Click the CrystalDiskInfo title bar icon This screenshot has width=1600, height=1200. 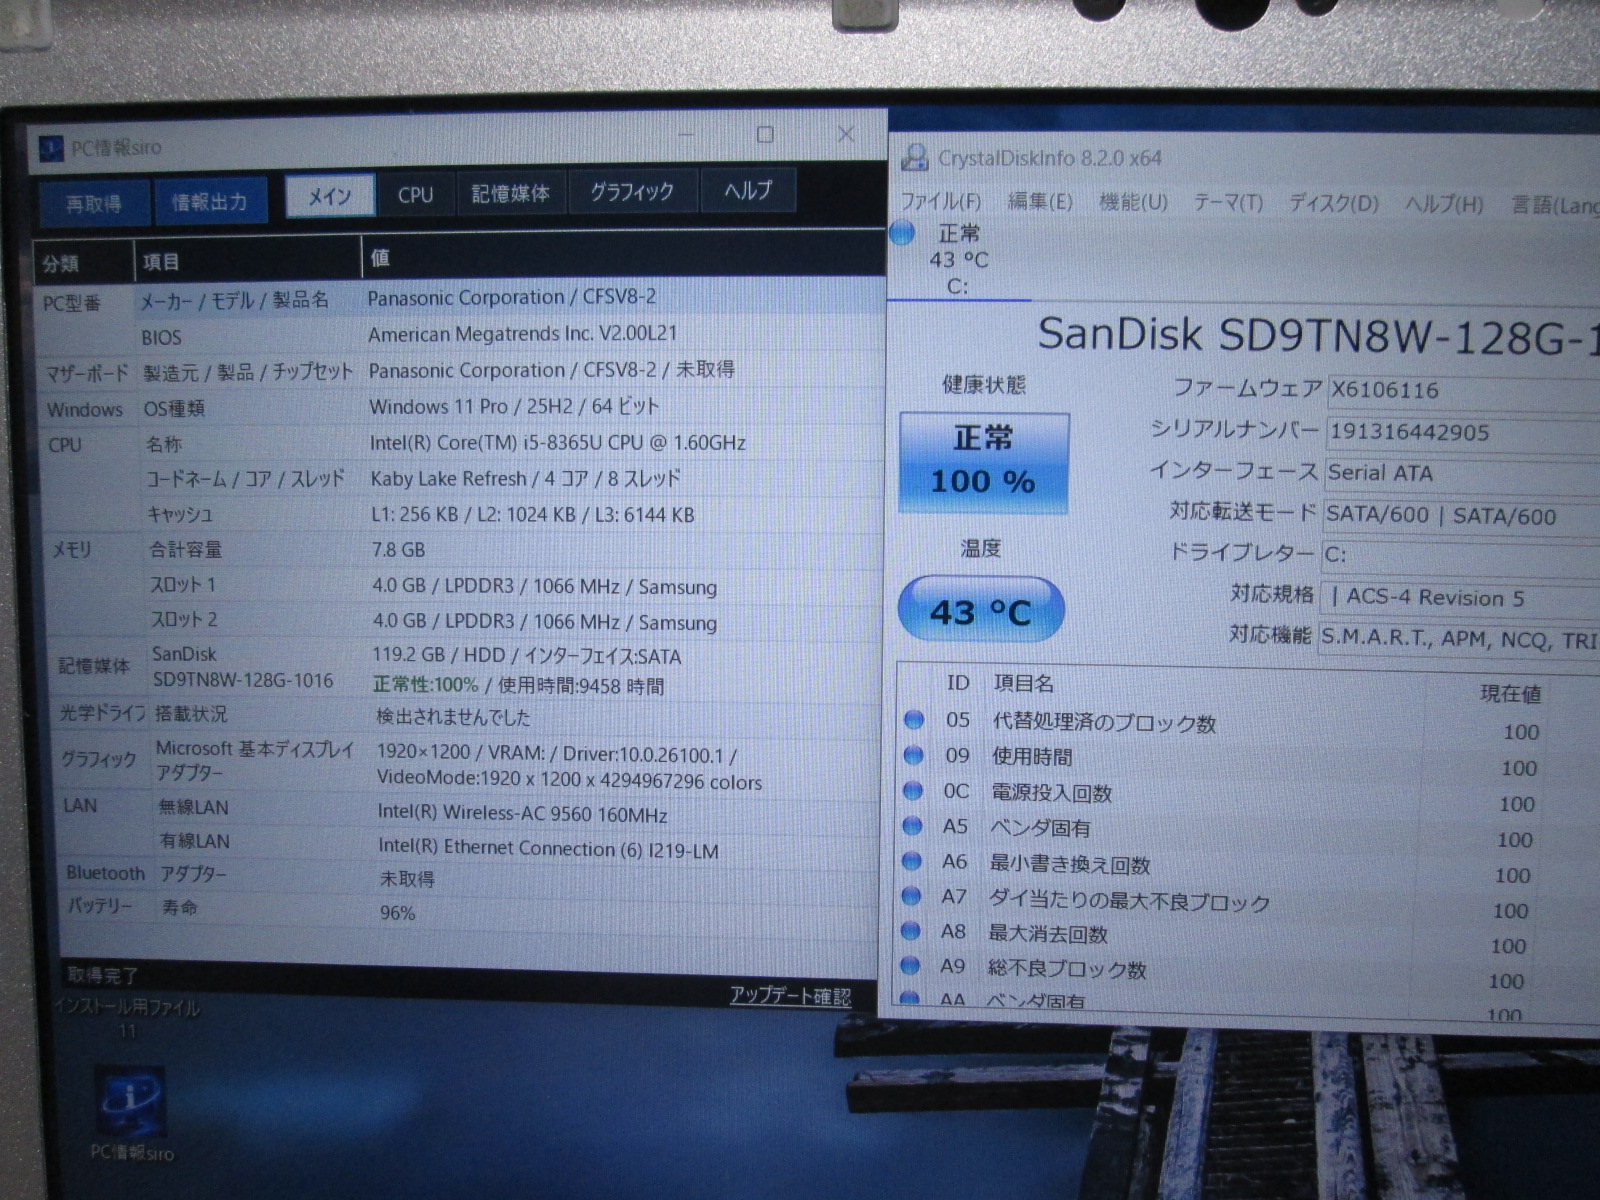point(915,158)
